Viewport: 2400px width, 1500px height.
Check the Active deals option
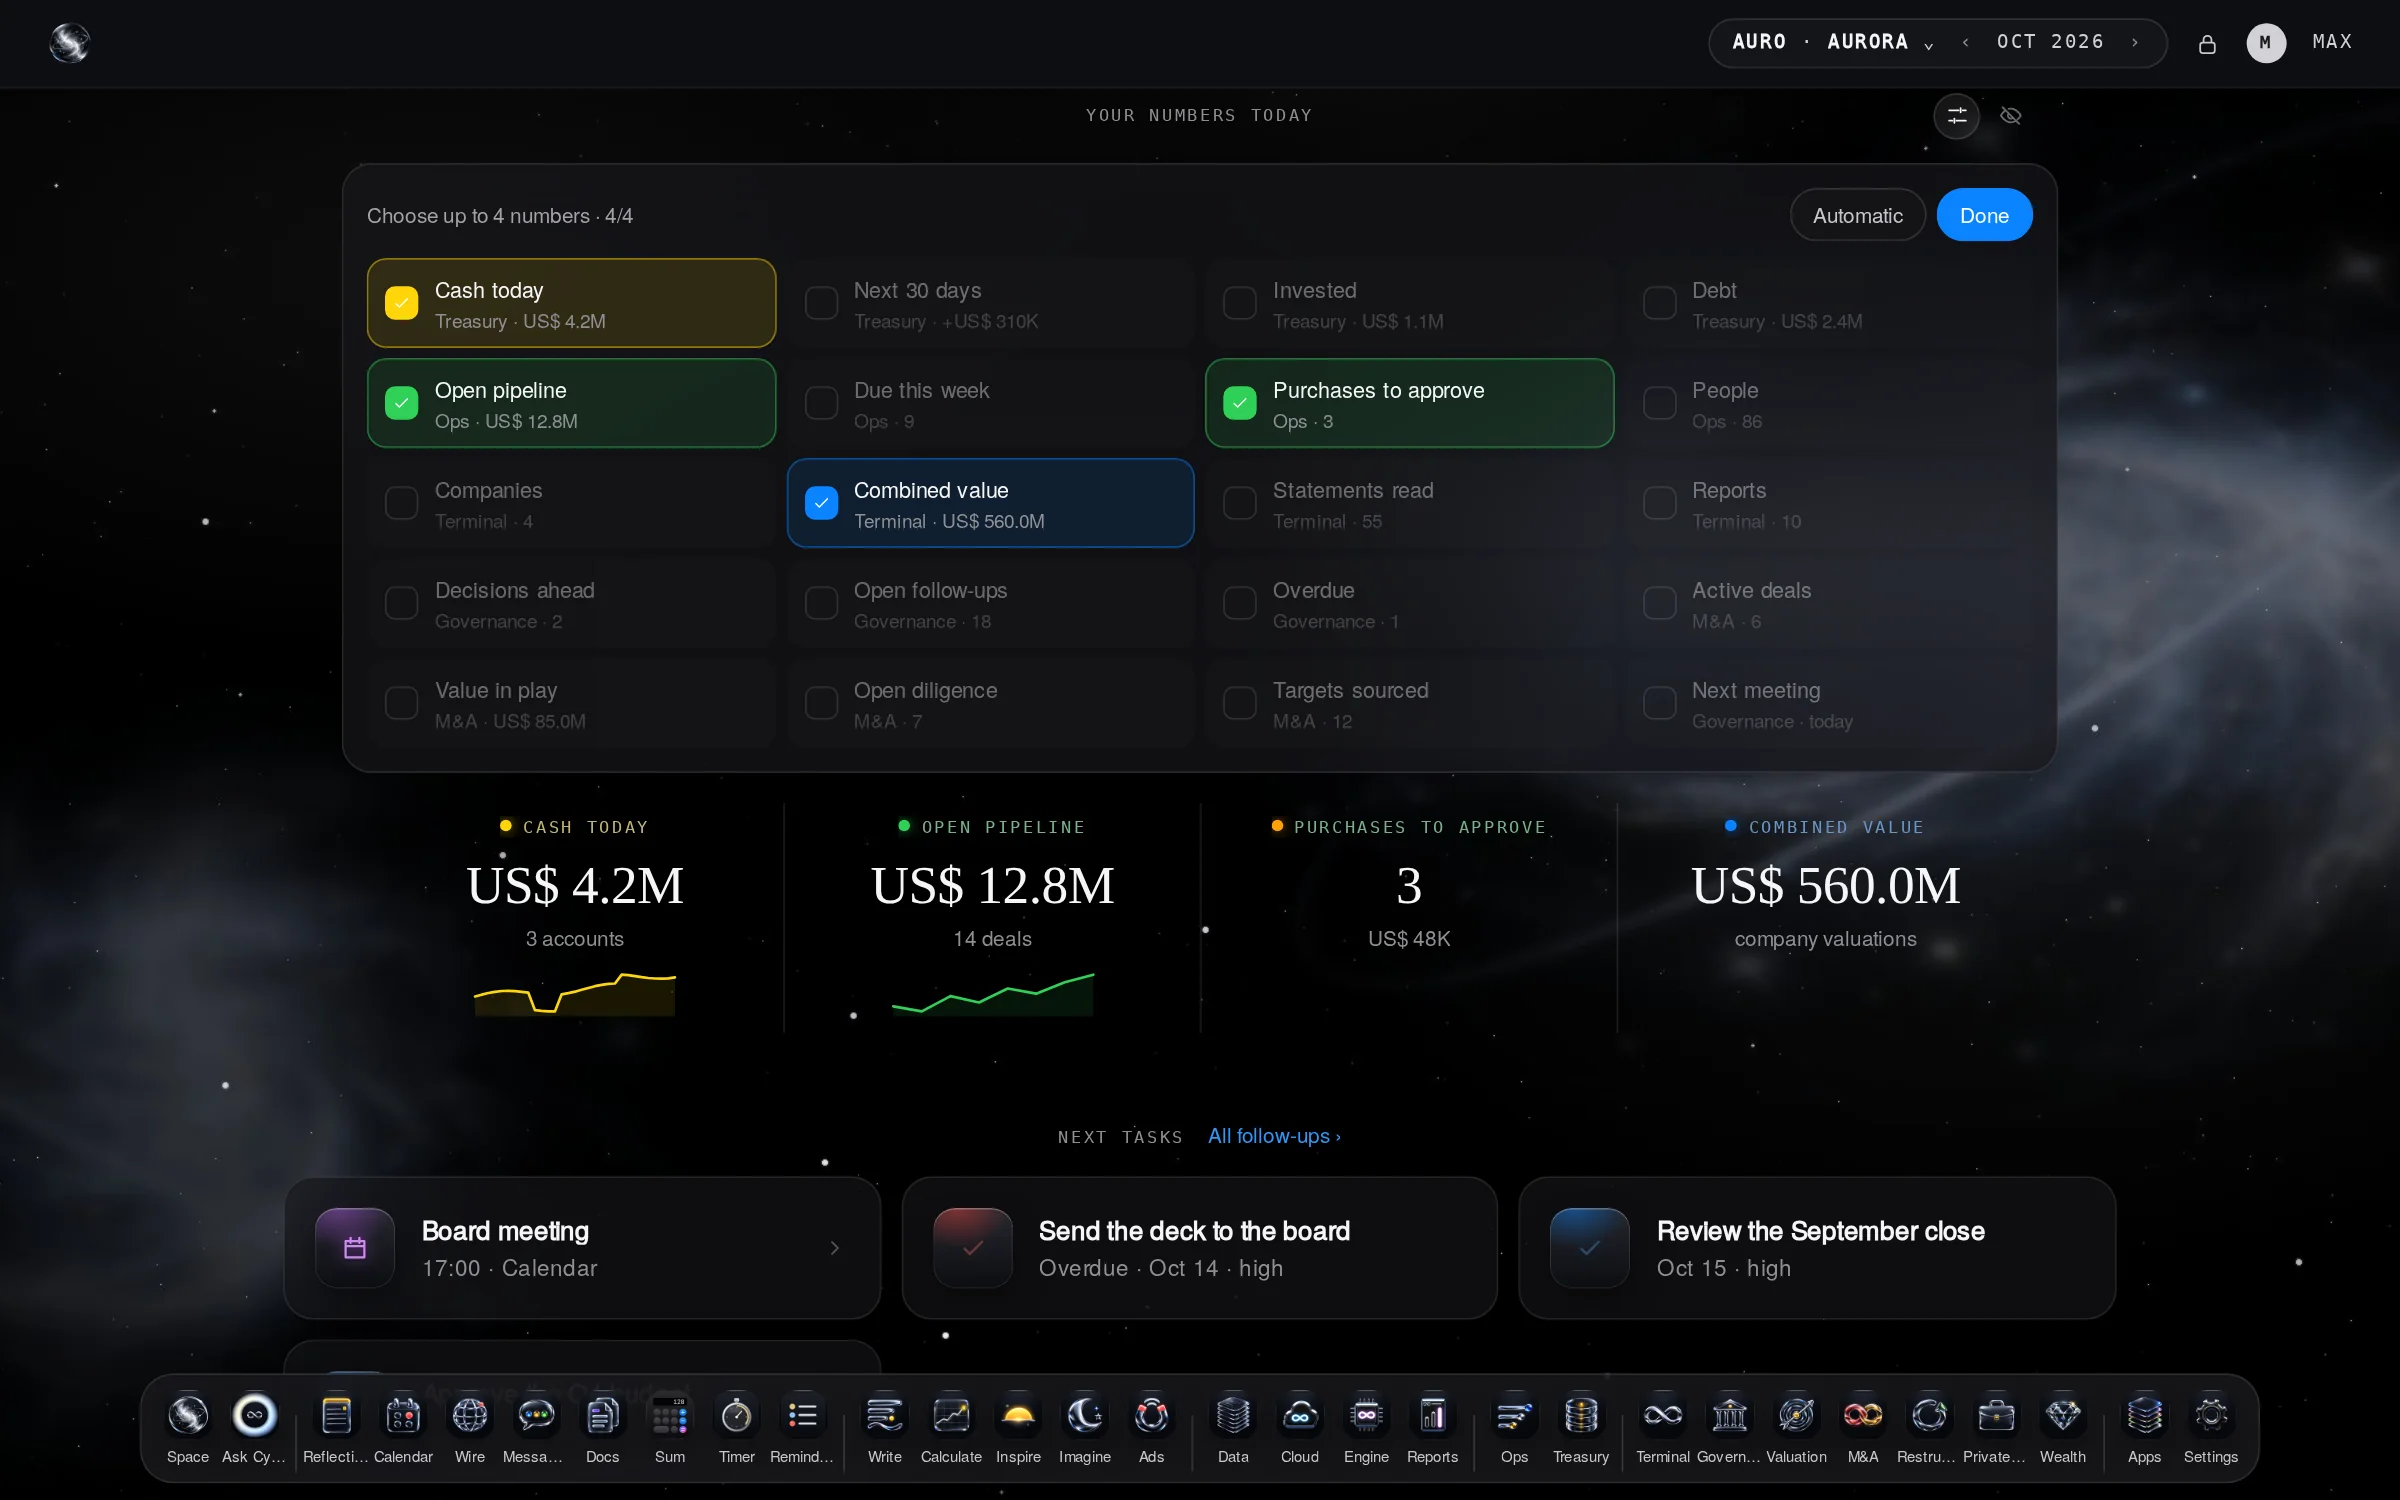click(x=1660, y=603)
